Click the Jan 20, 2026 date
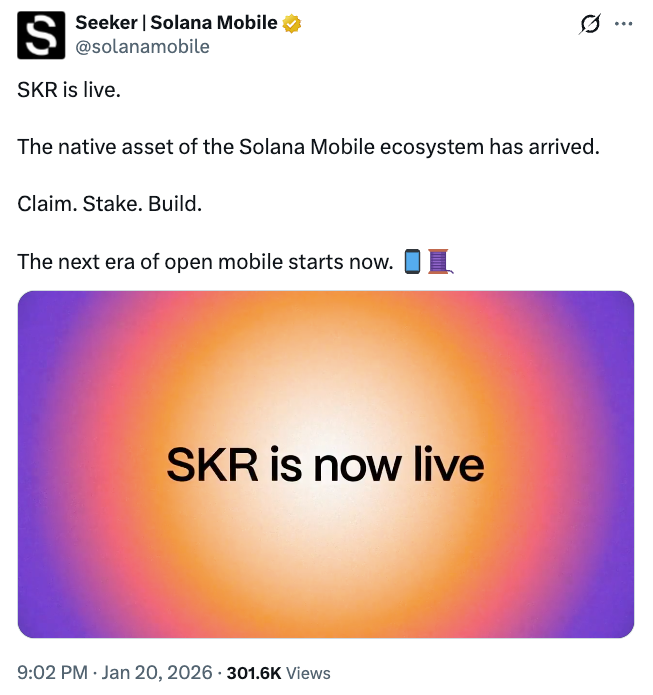The image size is (653, 695). pyautogui.click(x=155, y=673)
